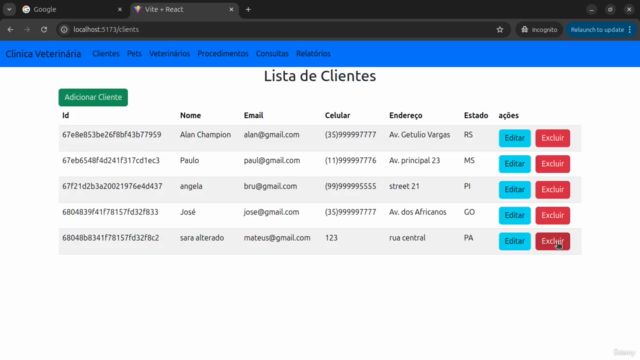This screenshot has width=640, height=360.
Task: Focus the address bar URL
Action: [x=106, y=29]
